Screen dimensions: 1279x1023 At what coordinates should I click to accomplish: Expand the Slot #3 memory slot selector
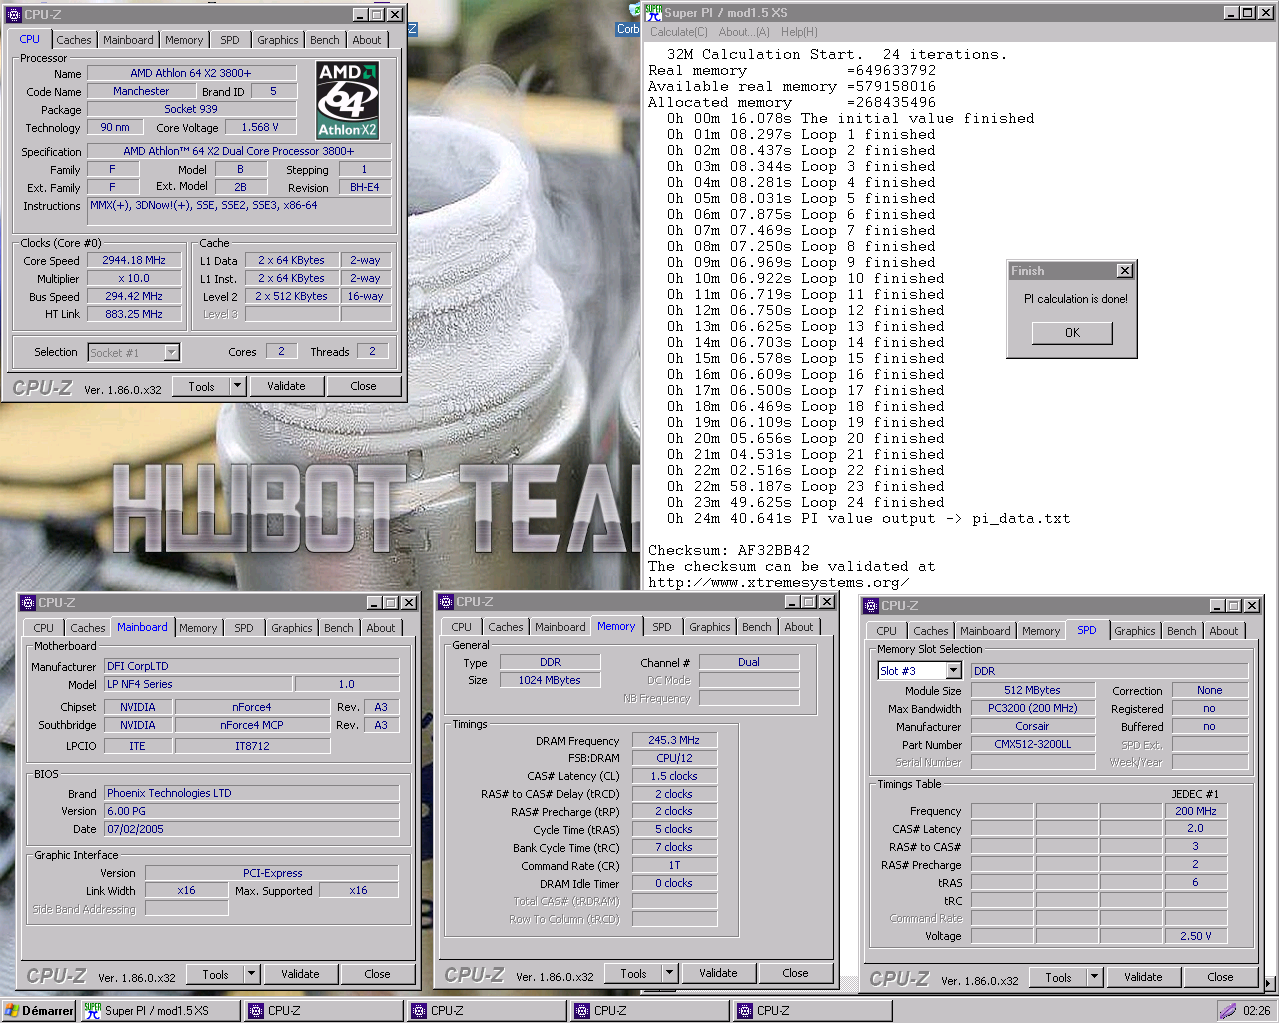point(953,671)
